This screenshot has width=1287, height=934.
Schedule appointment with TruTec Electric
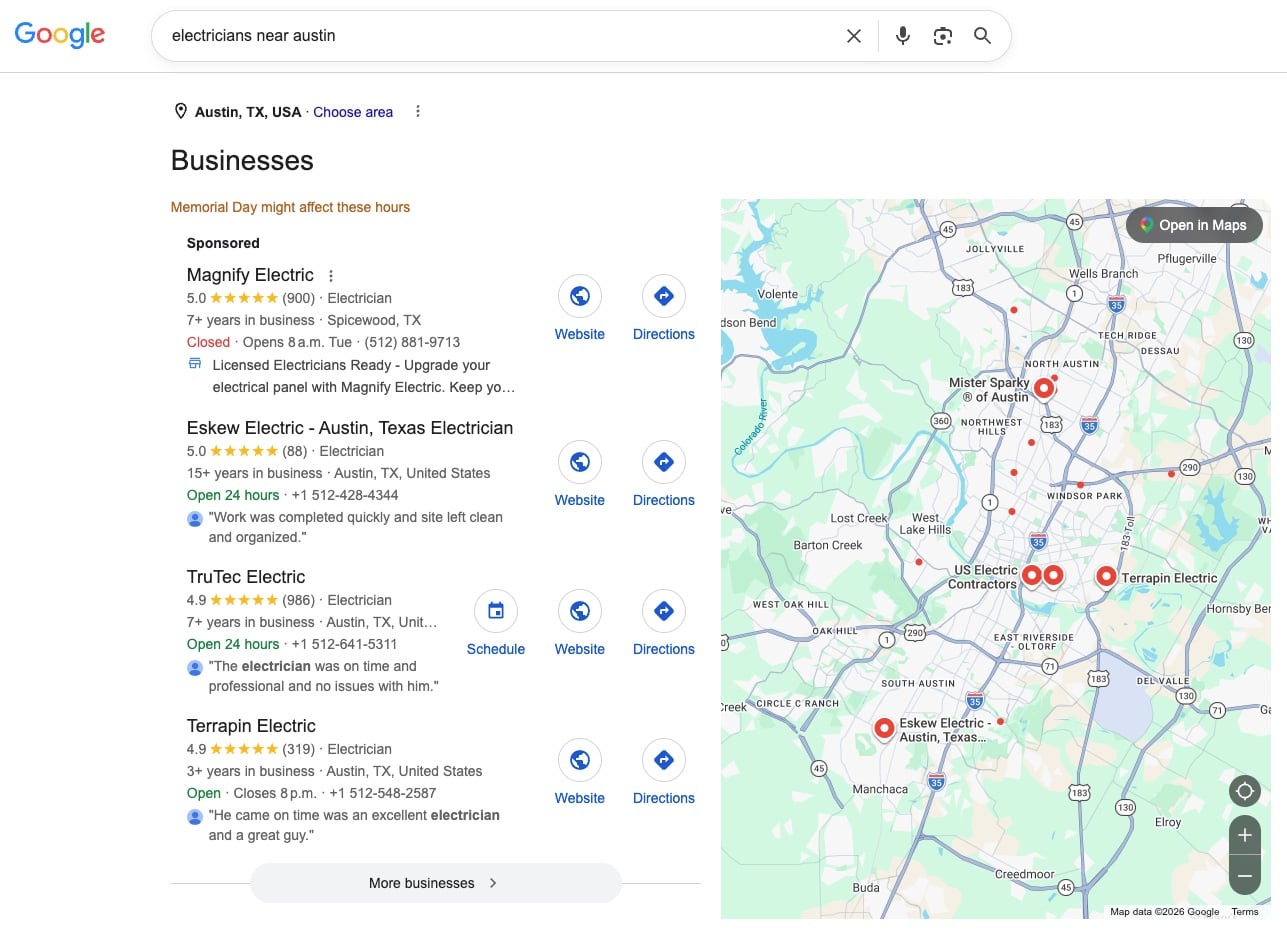496,611
